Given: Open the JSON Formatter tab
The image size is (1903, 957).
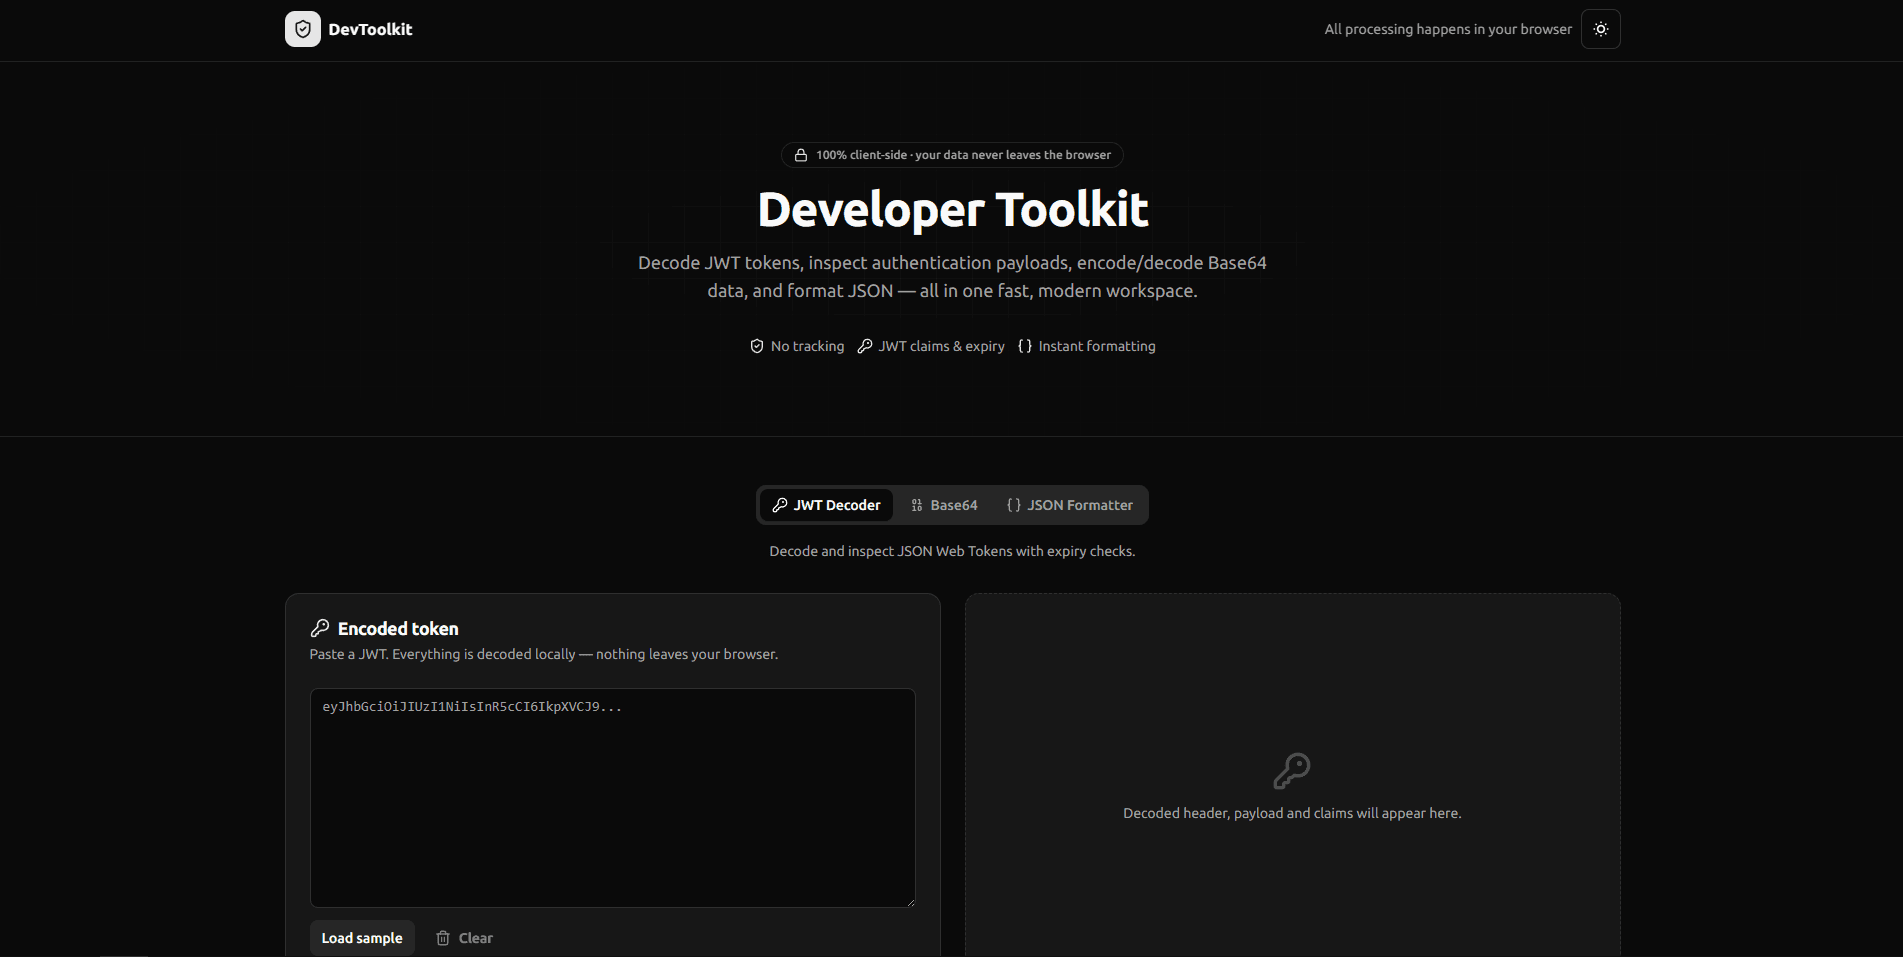Looking at the screenshot, I should (1069, 505).
